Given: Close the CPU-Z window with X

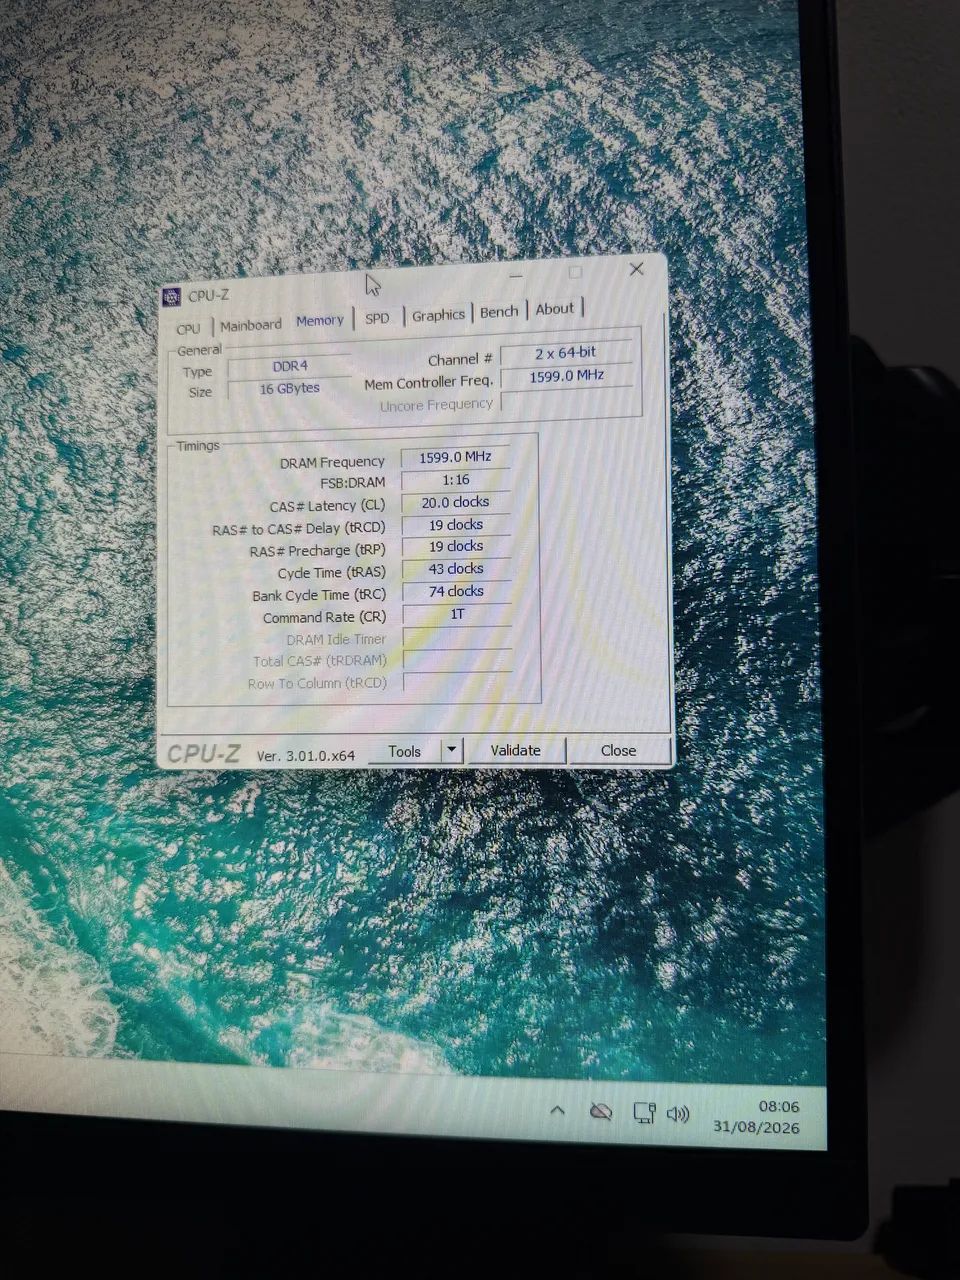Looking at the screenshot, I should click(x=637, y=269).
